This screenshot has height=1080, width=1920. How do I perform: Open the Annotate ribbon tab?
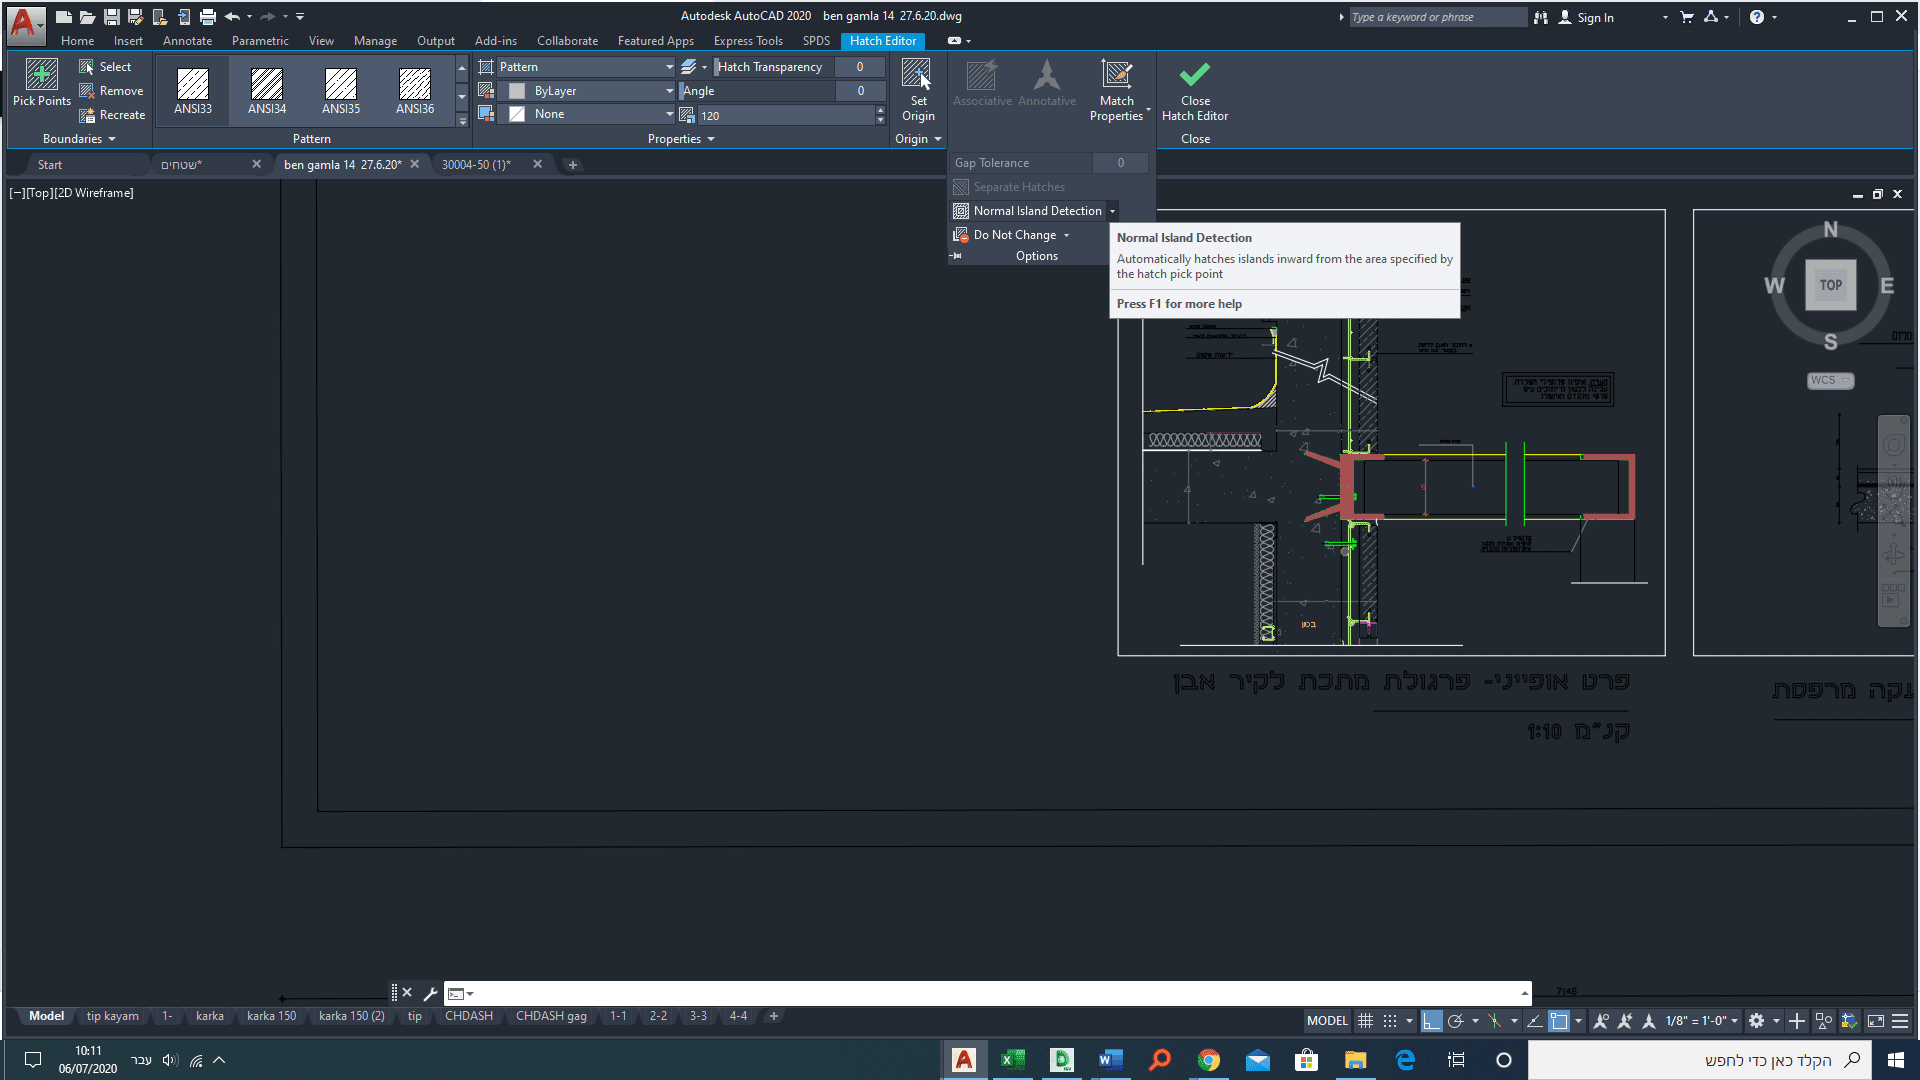[187, 41]
